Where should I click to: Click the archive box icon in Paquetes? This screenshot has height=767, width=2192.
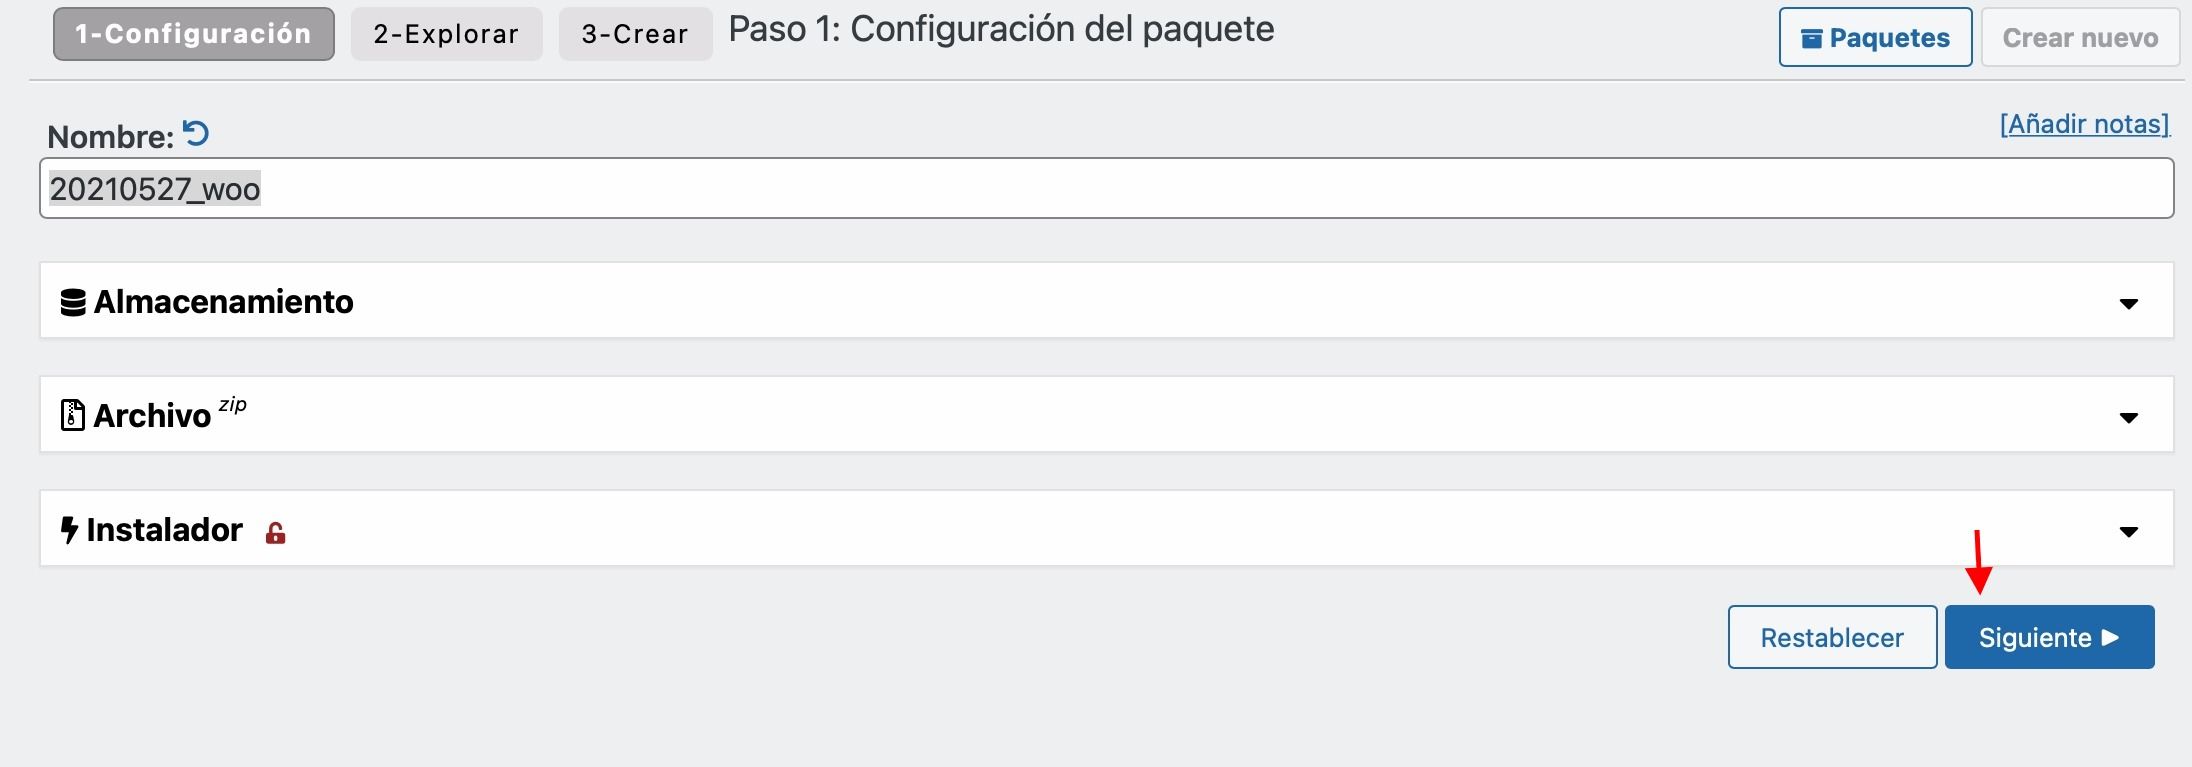click(1811, 39)
